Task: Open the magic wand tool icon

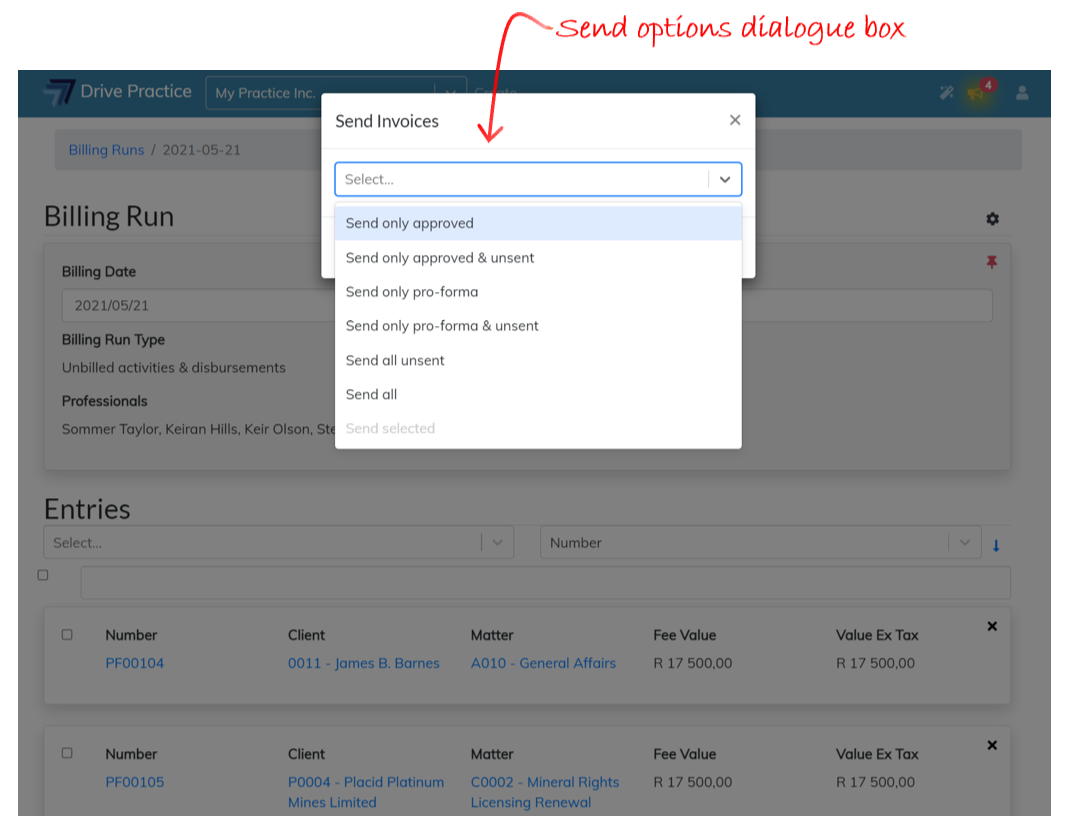Action: 946,93
